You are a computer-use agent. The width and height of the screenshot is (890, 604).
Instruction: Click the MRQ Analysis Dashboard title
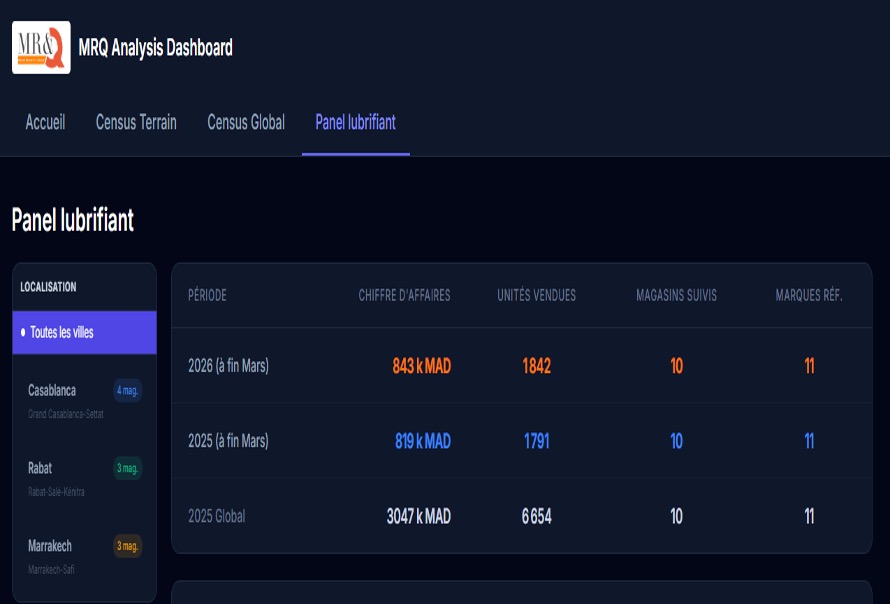(155, 47)
